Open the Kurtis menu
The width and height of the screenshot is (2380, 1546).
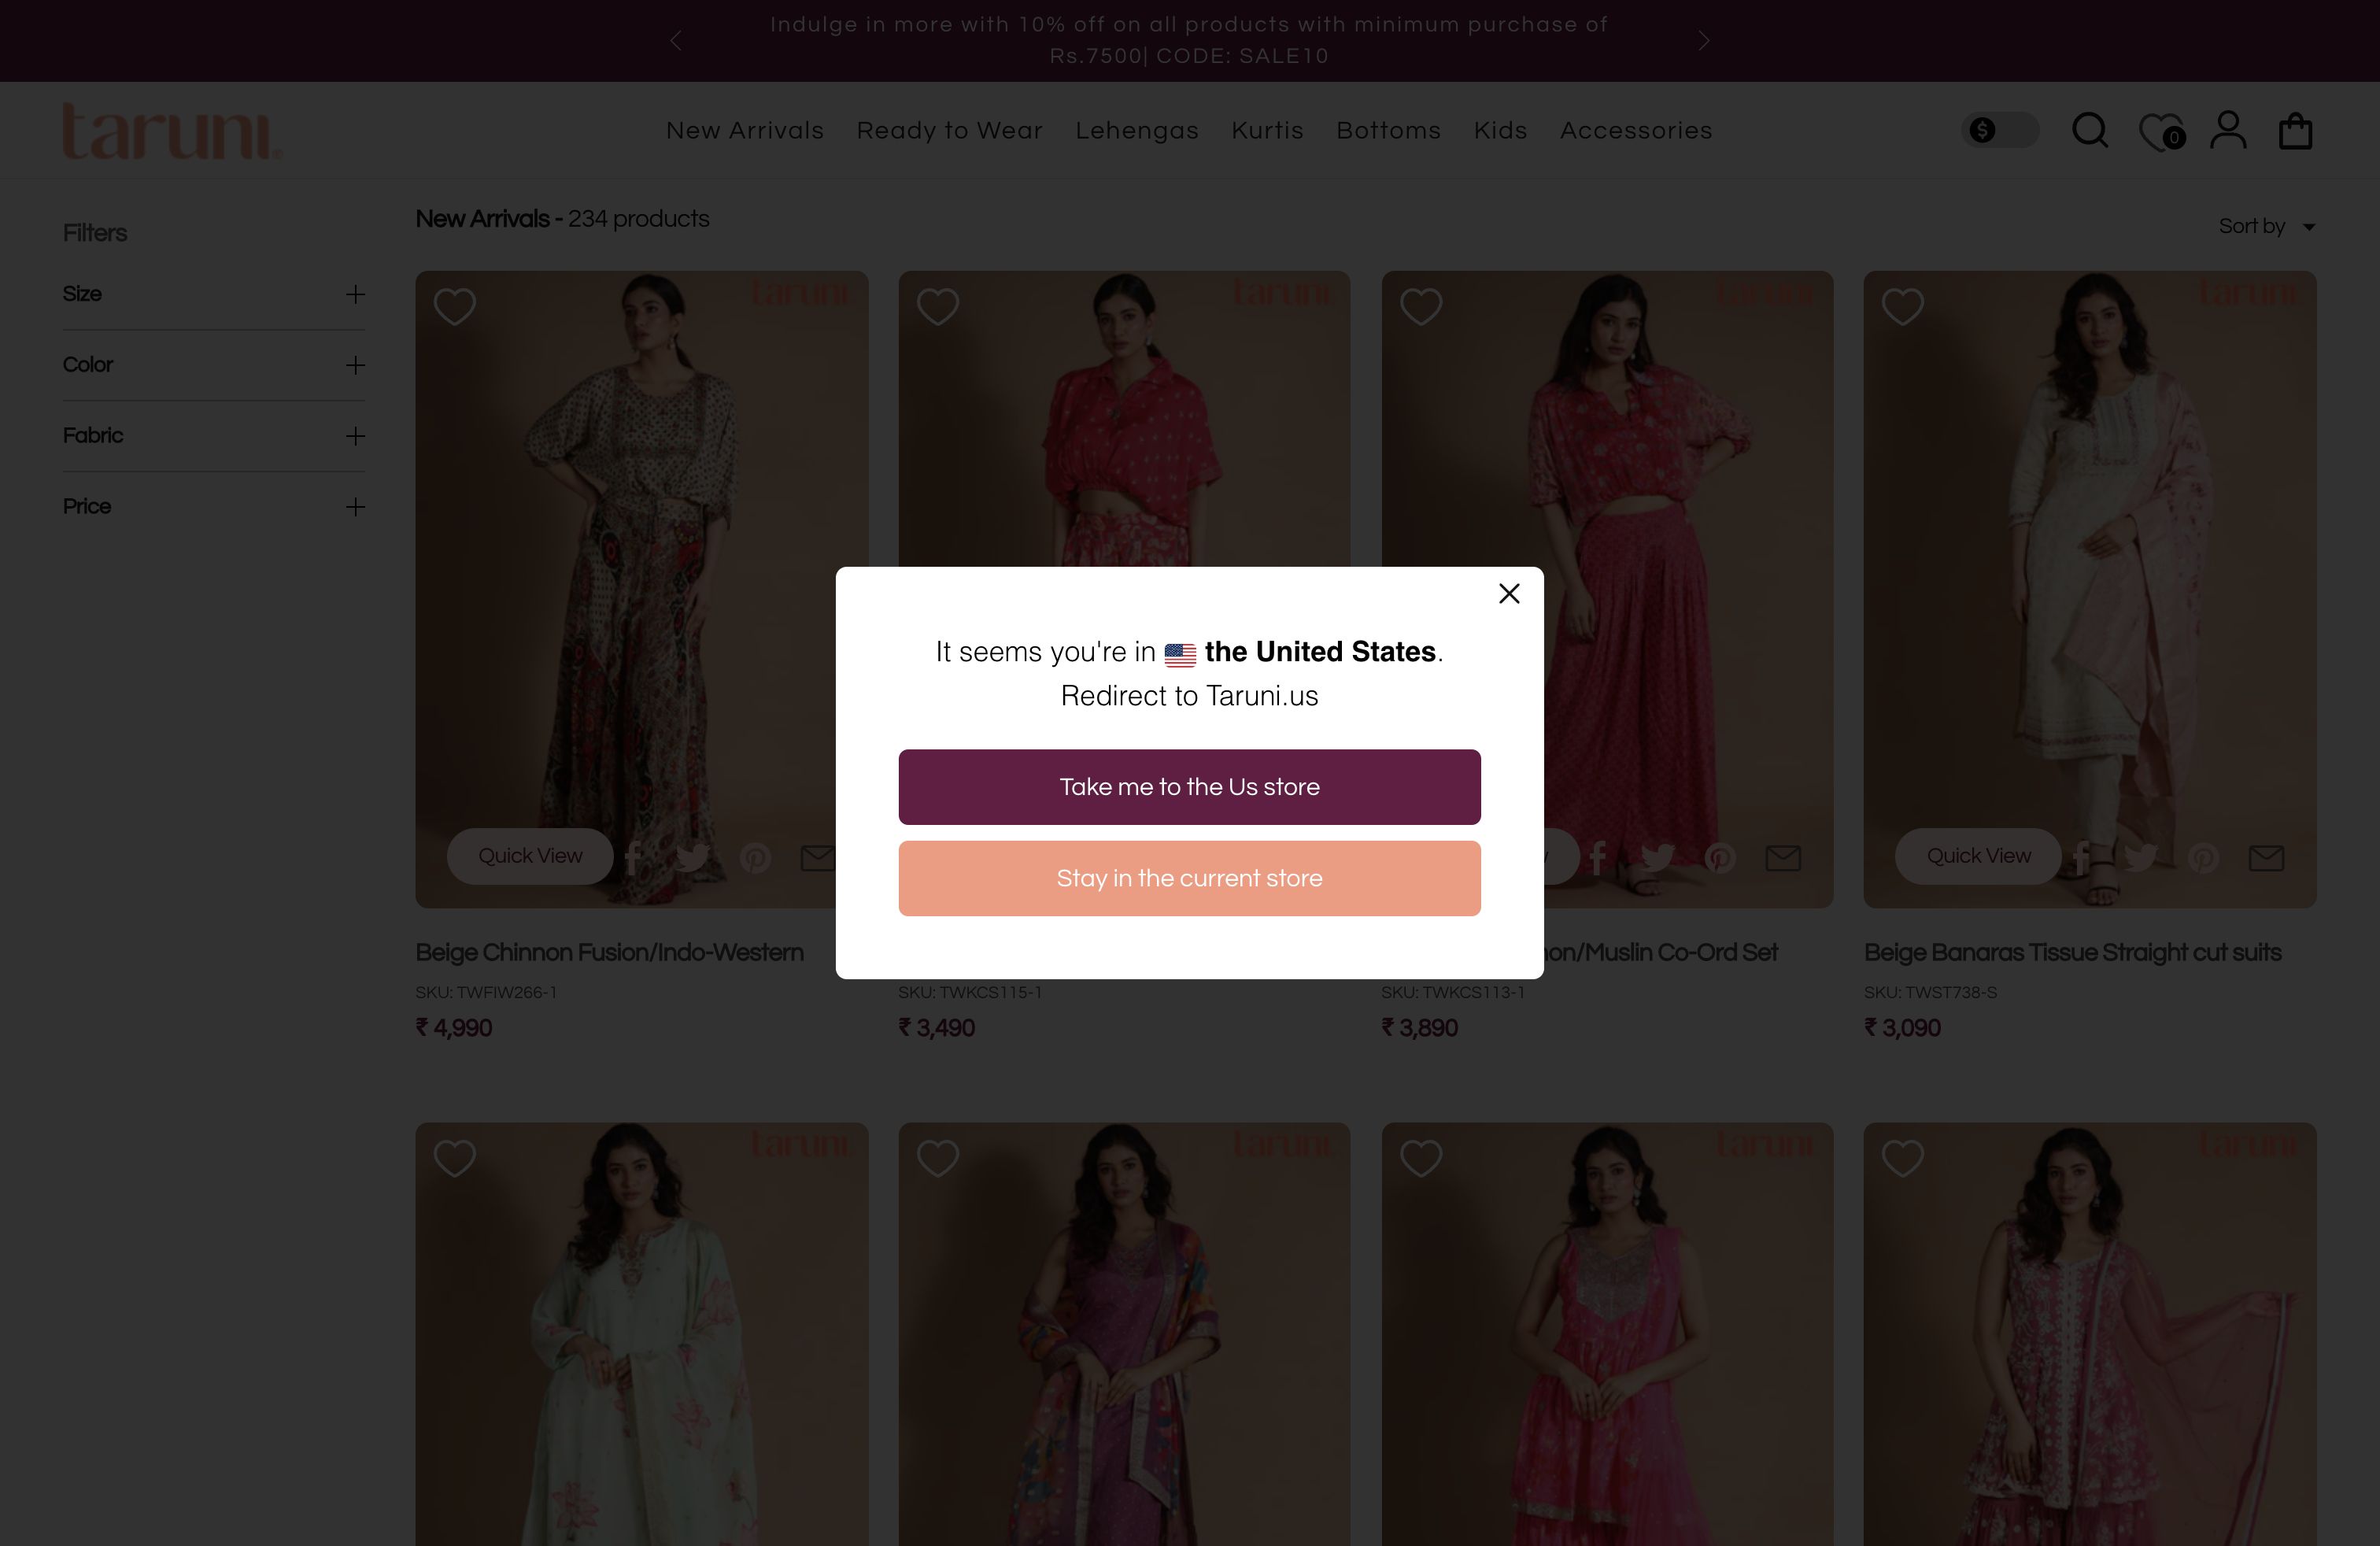coord(1267,131)
